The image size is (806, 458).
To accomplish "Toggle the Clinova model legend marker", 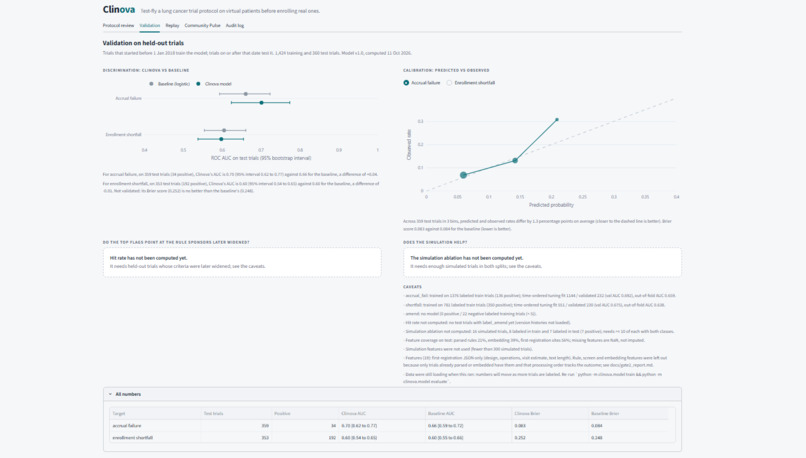I will 198,84.
